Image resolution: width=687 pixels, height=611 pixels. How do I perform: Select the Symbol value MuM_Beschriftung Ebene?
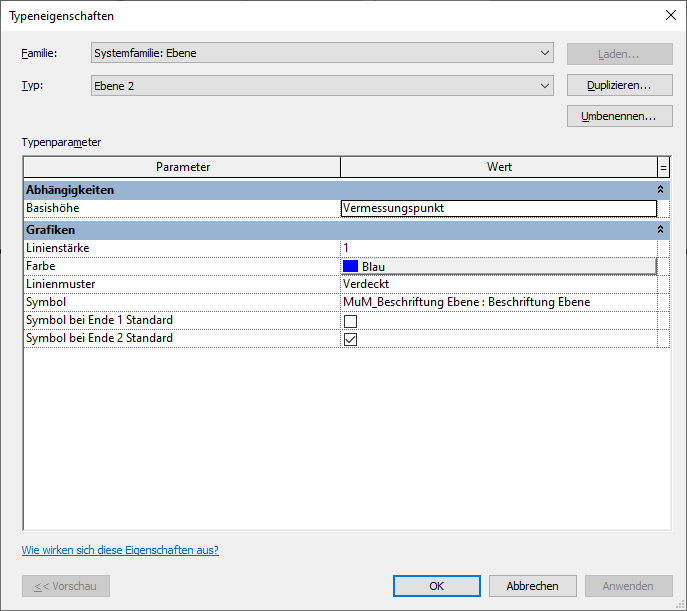pyautogui.click(x=499, y=302)
